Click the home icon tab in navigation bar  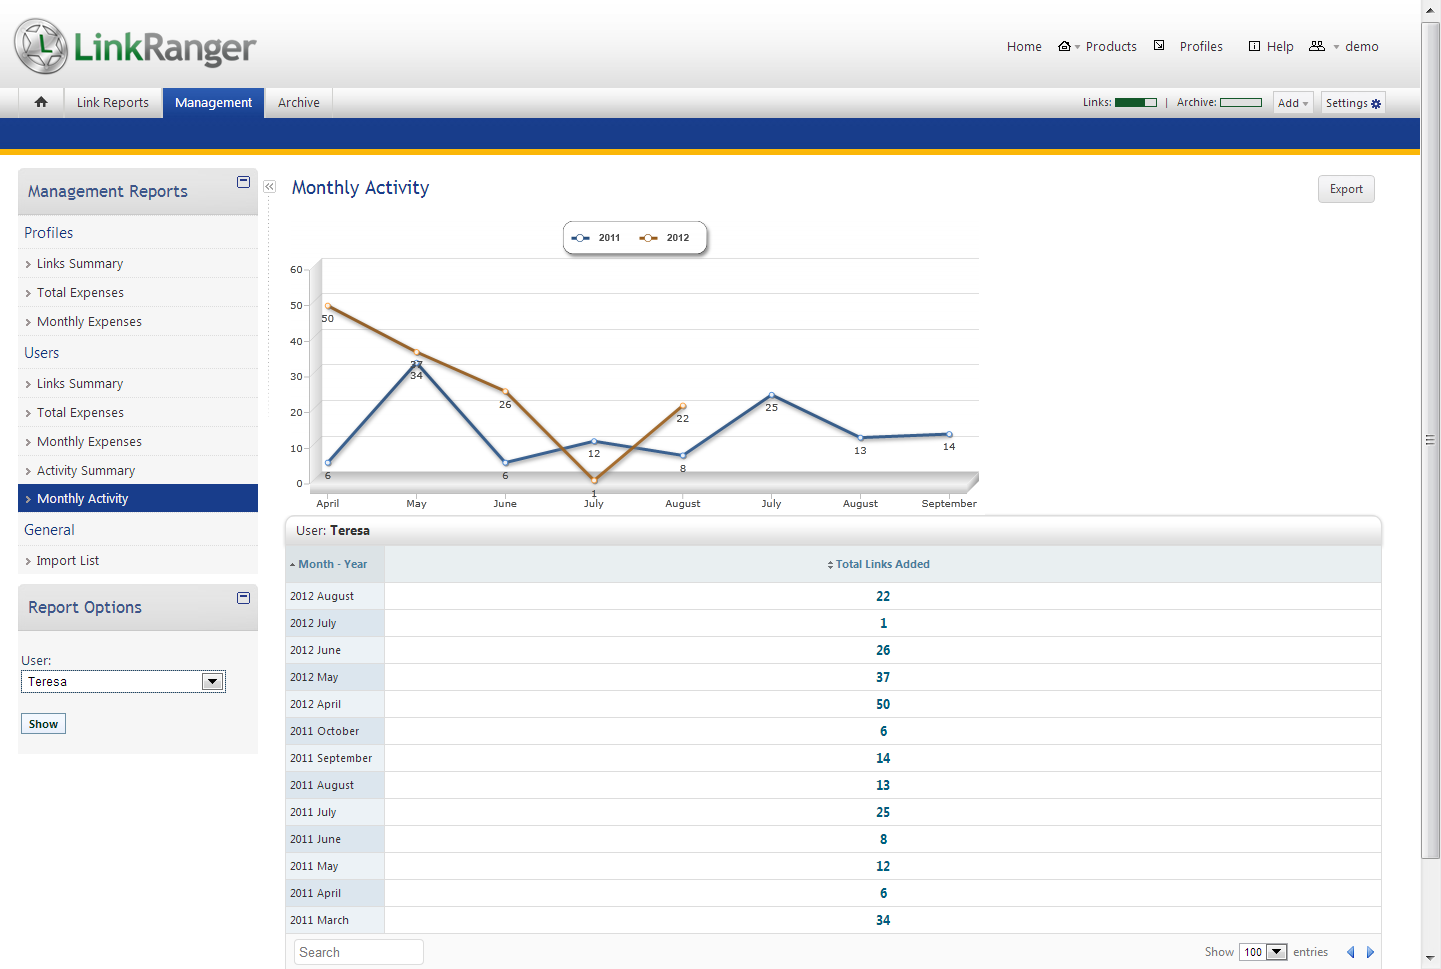[x=41, y=102]
